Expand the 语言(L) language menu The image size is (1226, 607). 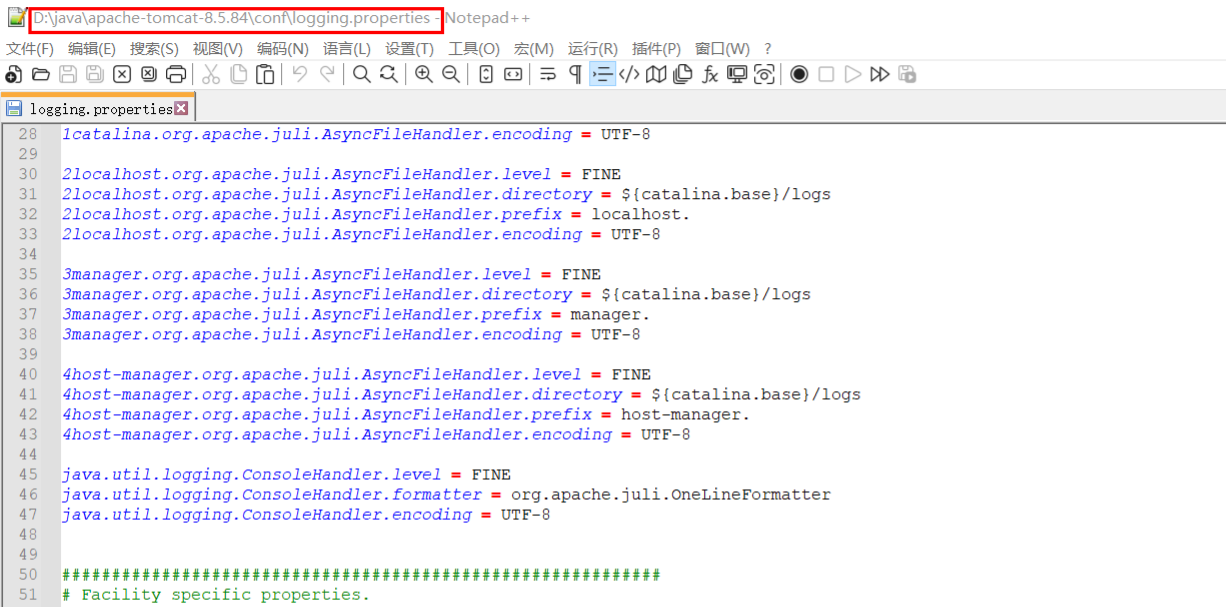tap(347, 48)
